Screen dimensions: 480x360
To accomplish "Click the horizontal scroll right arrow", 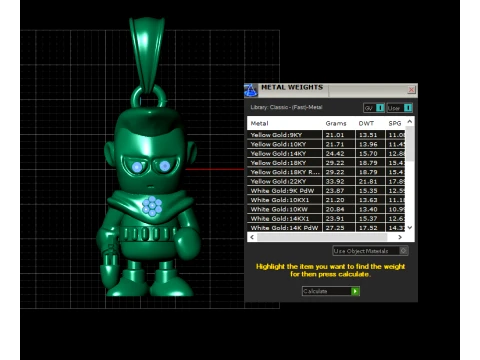I will (x=400, y=237).
